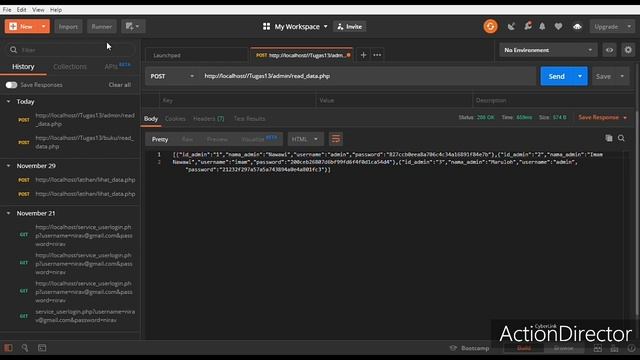Open the settings wrench icon in header
This screenshot has width=640, height=360.
point(527,27)
